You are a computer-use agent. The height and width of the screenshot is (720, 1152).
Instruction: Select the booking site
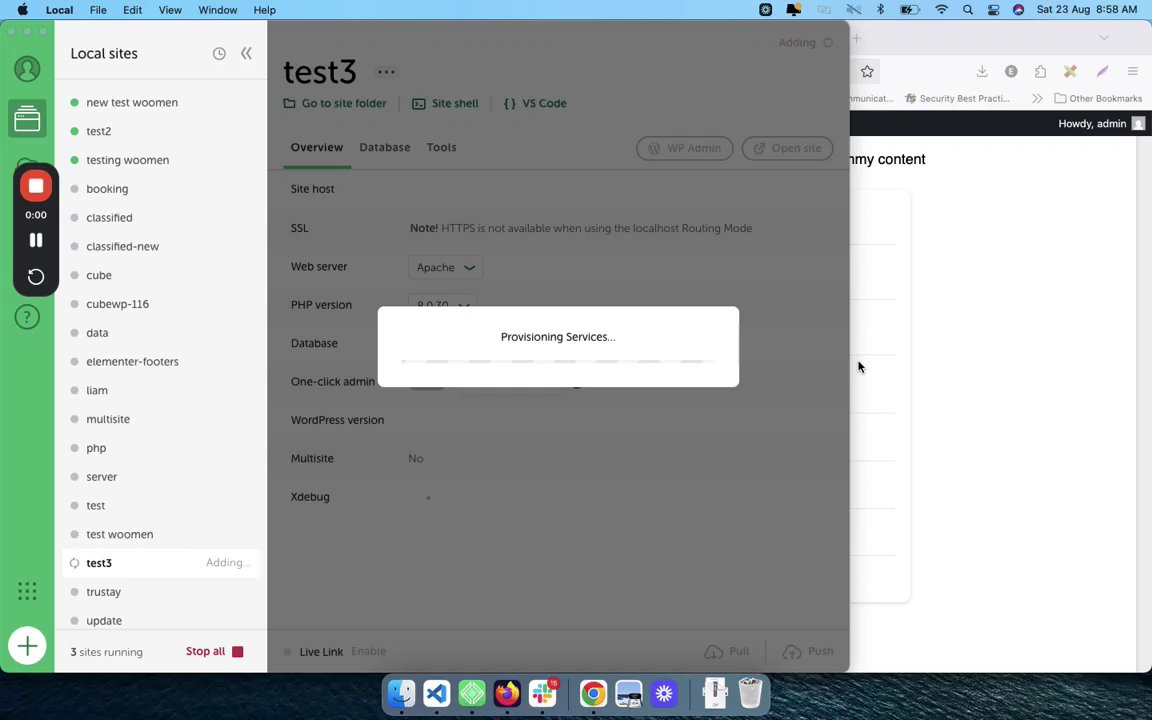161,189
